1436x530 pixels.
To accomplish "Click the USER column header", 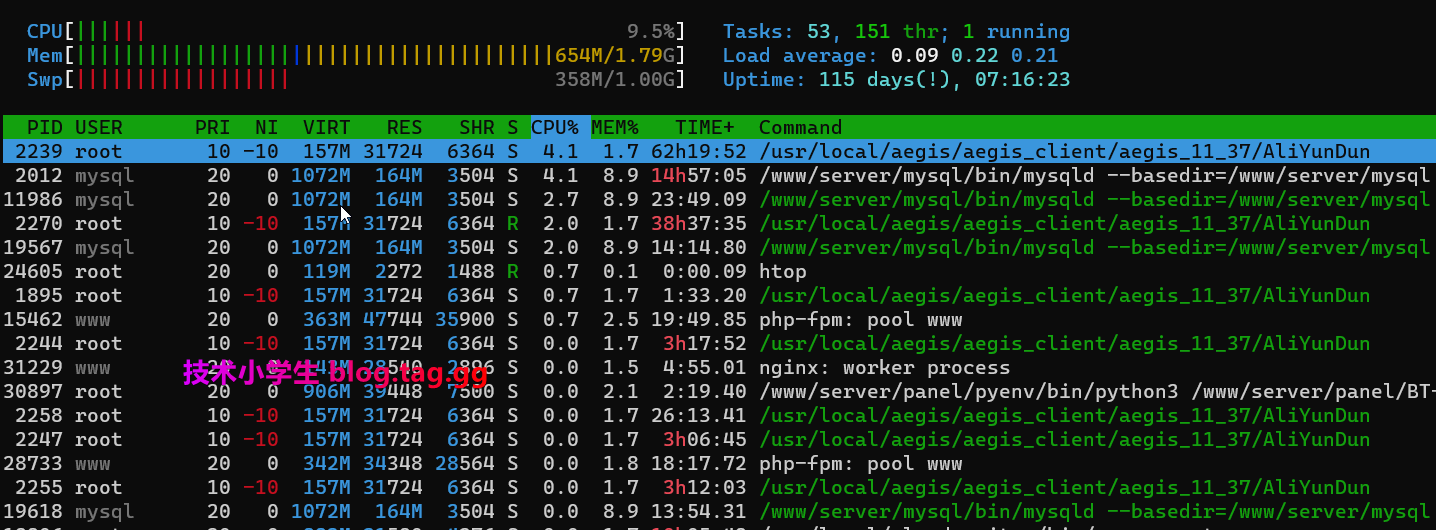I will 98,128.
